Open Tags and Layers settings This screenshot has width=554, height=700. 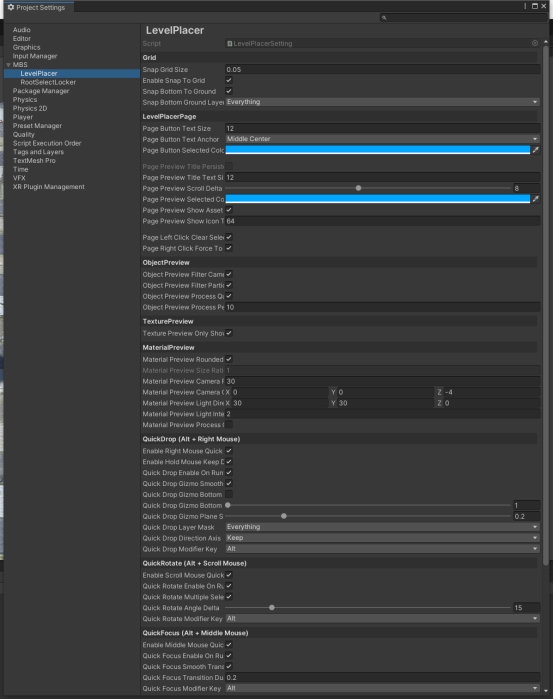pyautogui.click(x=38, y=152)
